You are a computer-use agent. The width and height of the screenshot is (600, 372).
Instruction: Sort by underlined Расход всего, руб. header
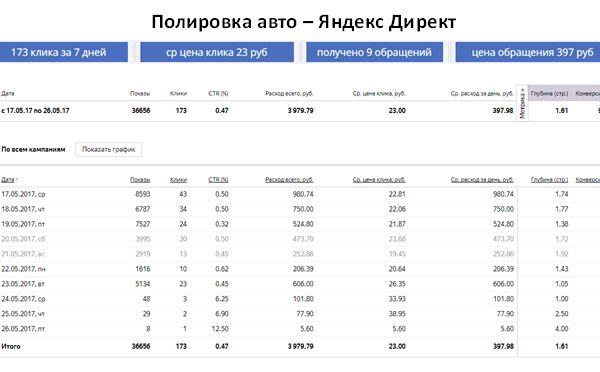(x=289, y=179)
